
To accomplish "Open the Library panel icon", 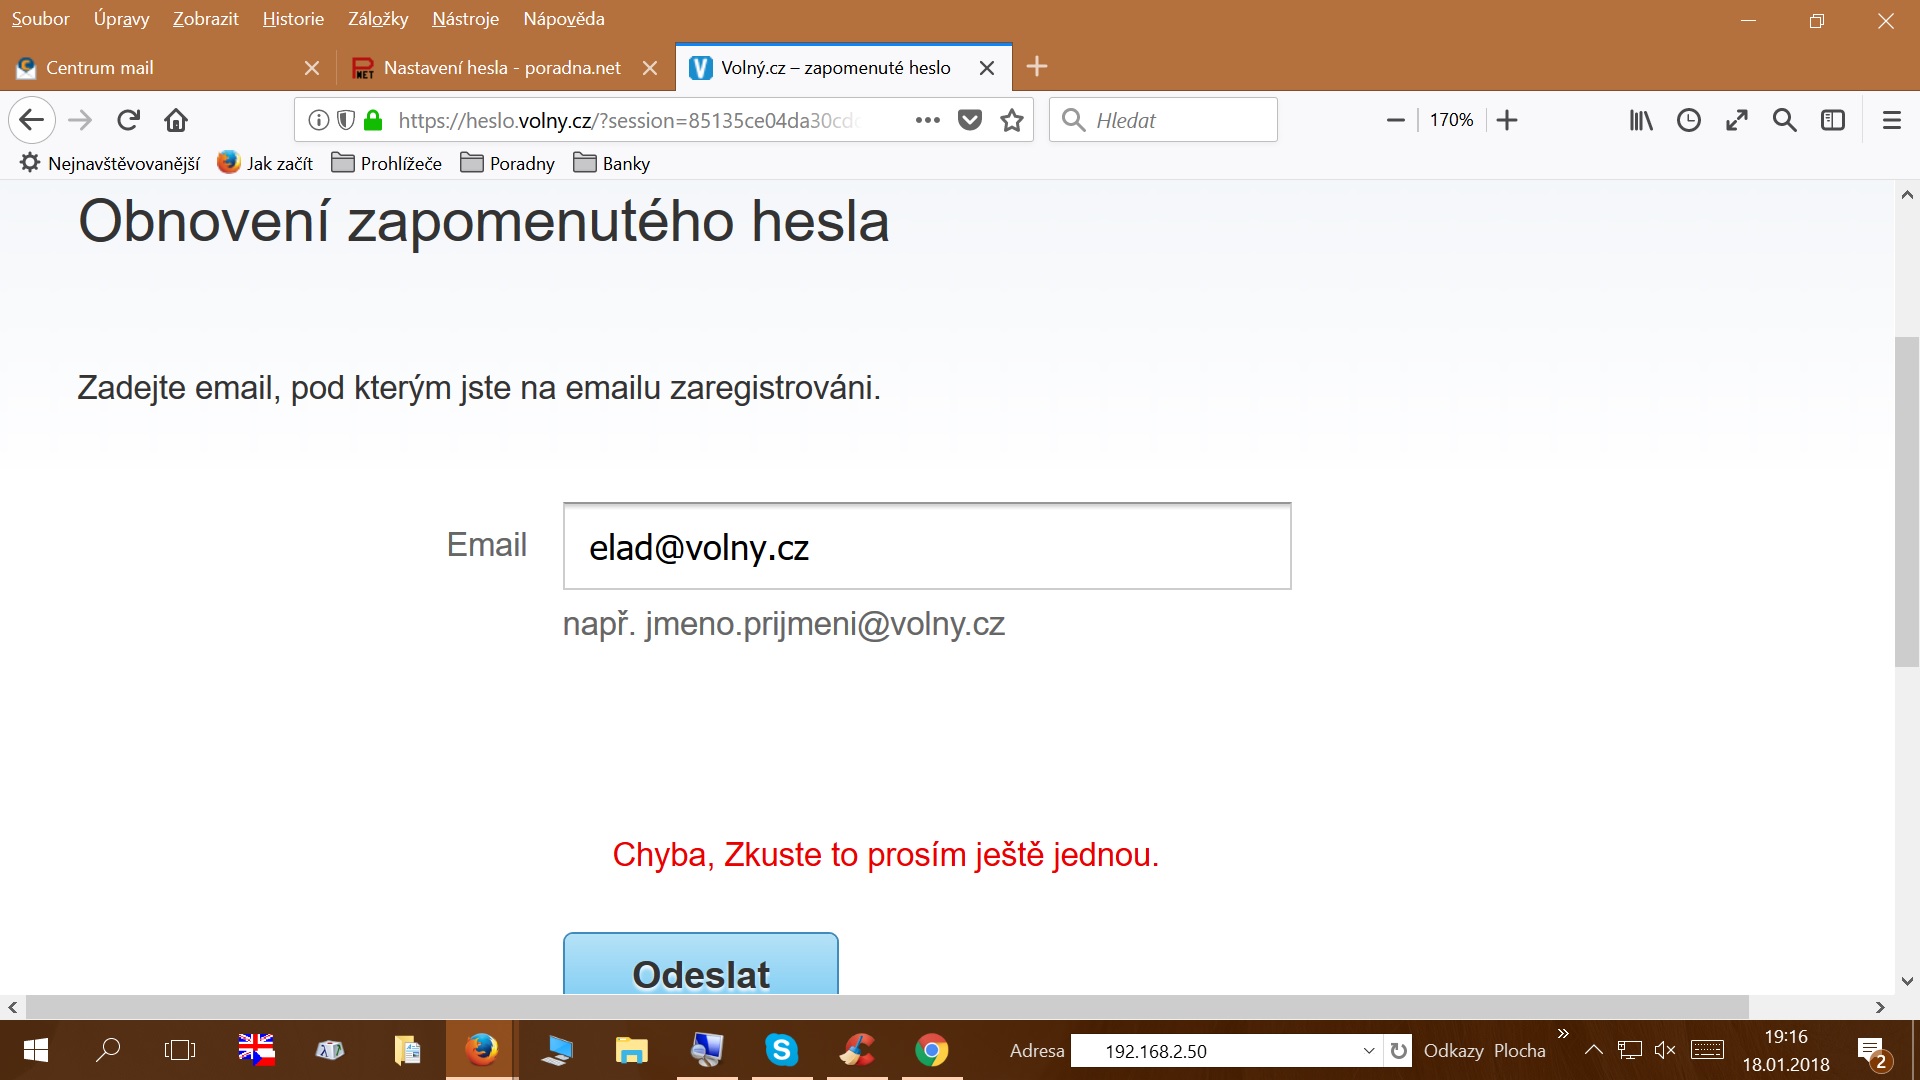I will 1640,120.
